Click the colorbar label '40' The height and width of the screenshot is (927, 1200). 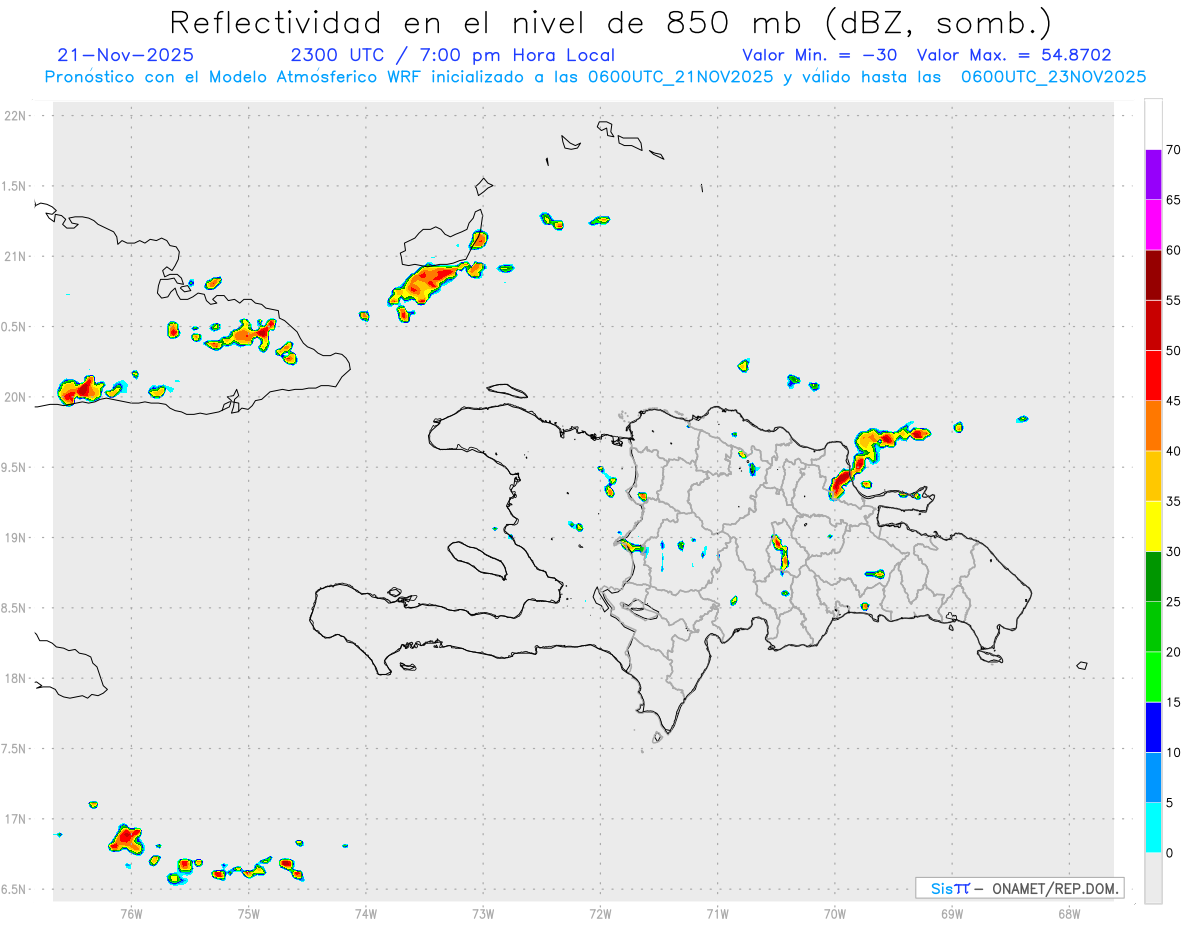pyautogui.click(x=1173, y=451)
